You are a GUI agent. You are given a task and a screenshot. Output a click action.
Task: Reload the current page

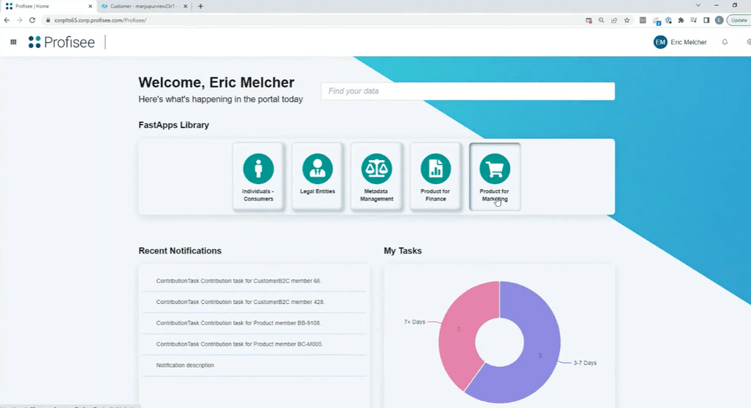tap(32, 20)
